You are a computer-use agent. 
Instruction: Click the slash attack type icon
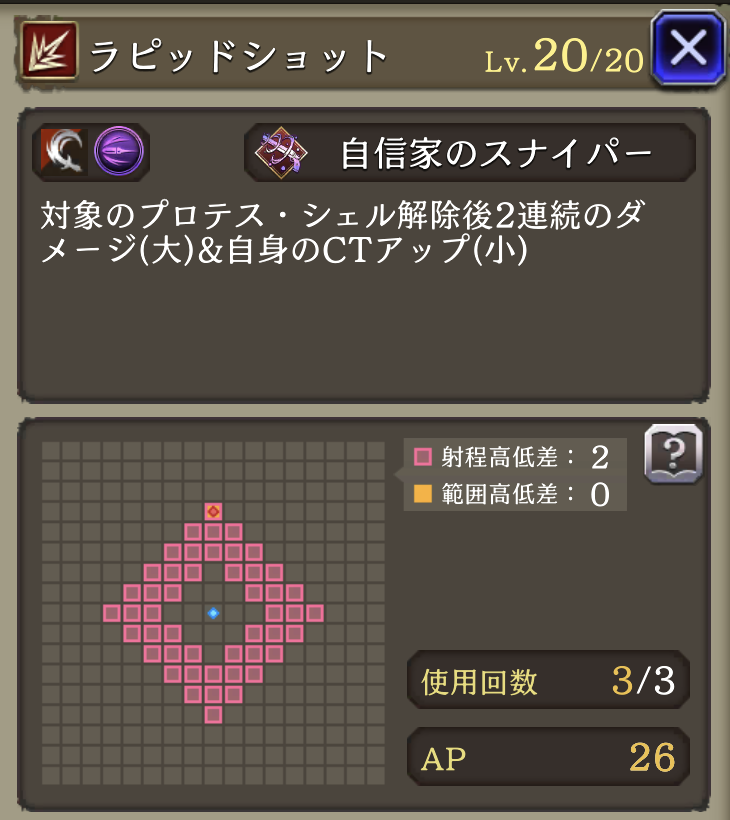[64, 152]
